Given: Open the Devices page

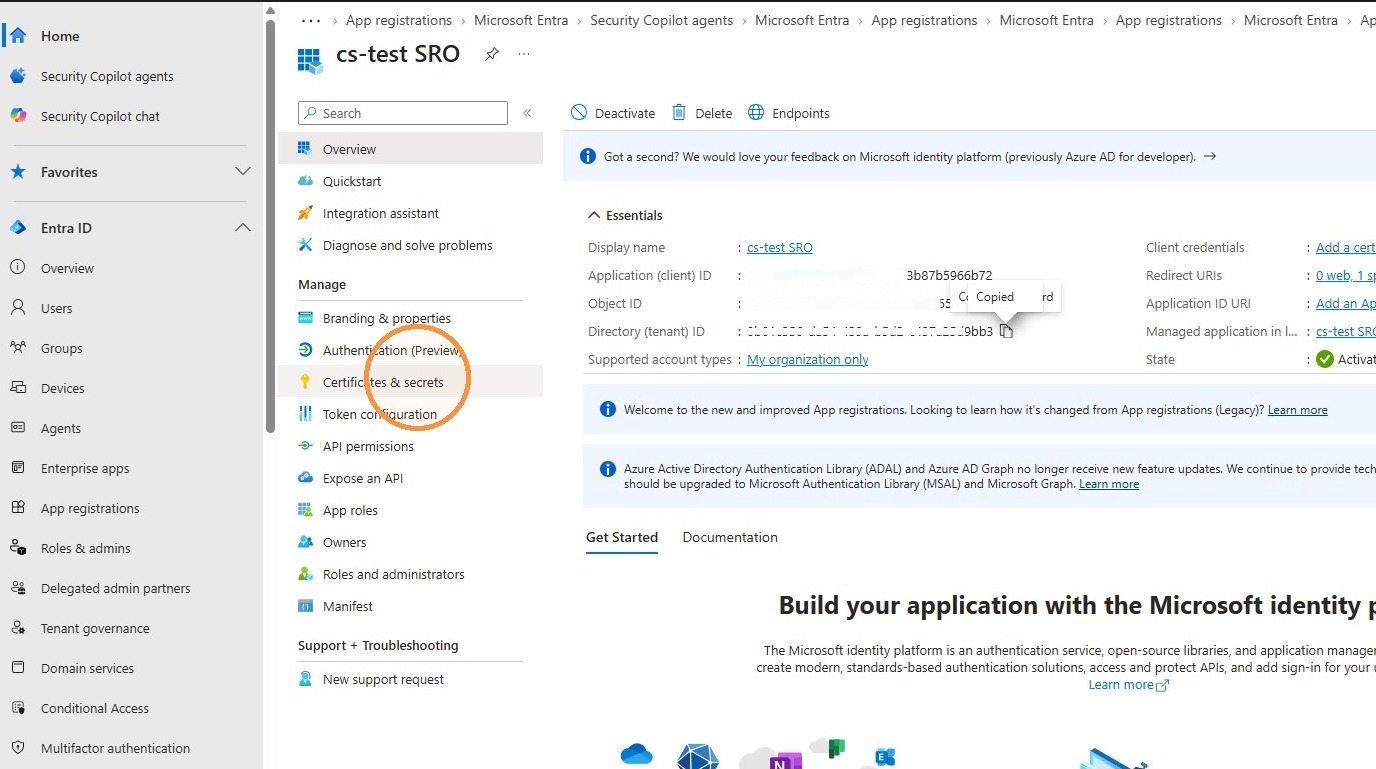Looking at the screenshot, I should pyautogui.click(x=62, y=388).
